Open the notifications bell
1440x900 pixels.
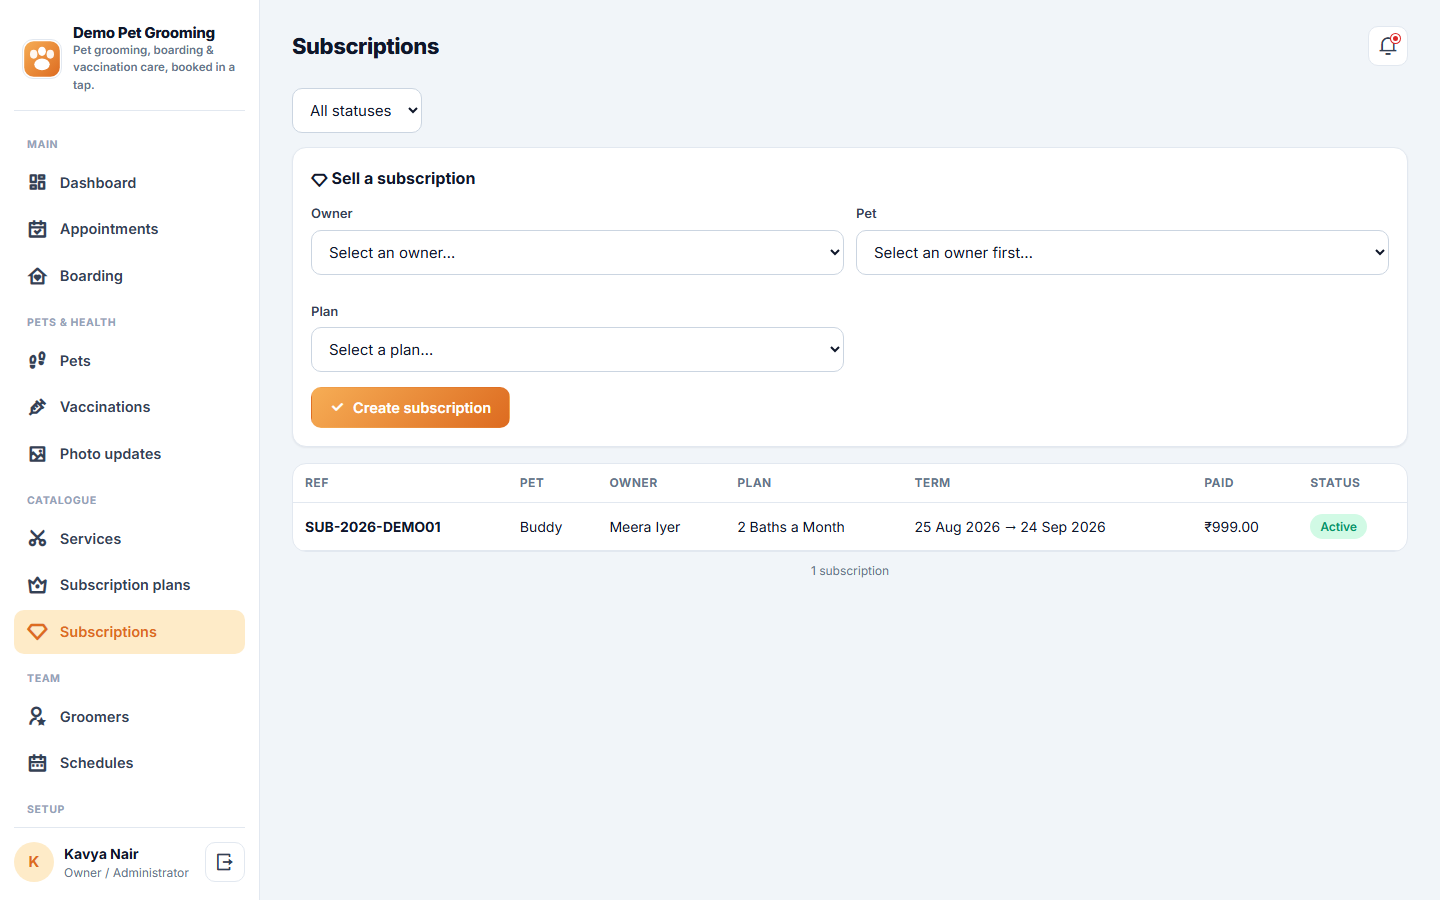1388,46
